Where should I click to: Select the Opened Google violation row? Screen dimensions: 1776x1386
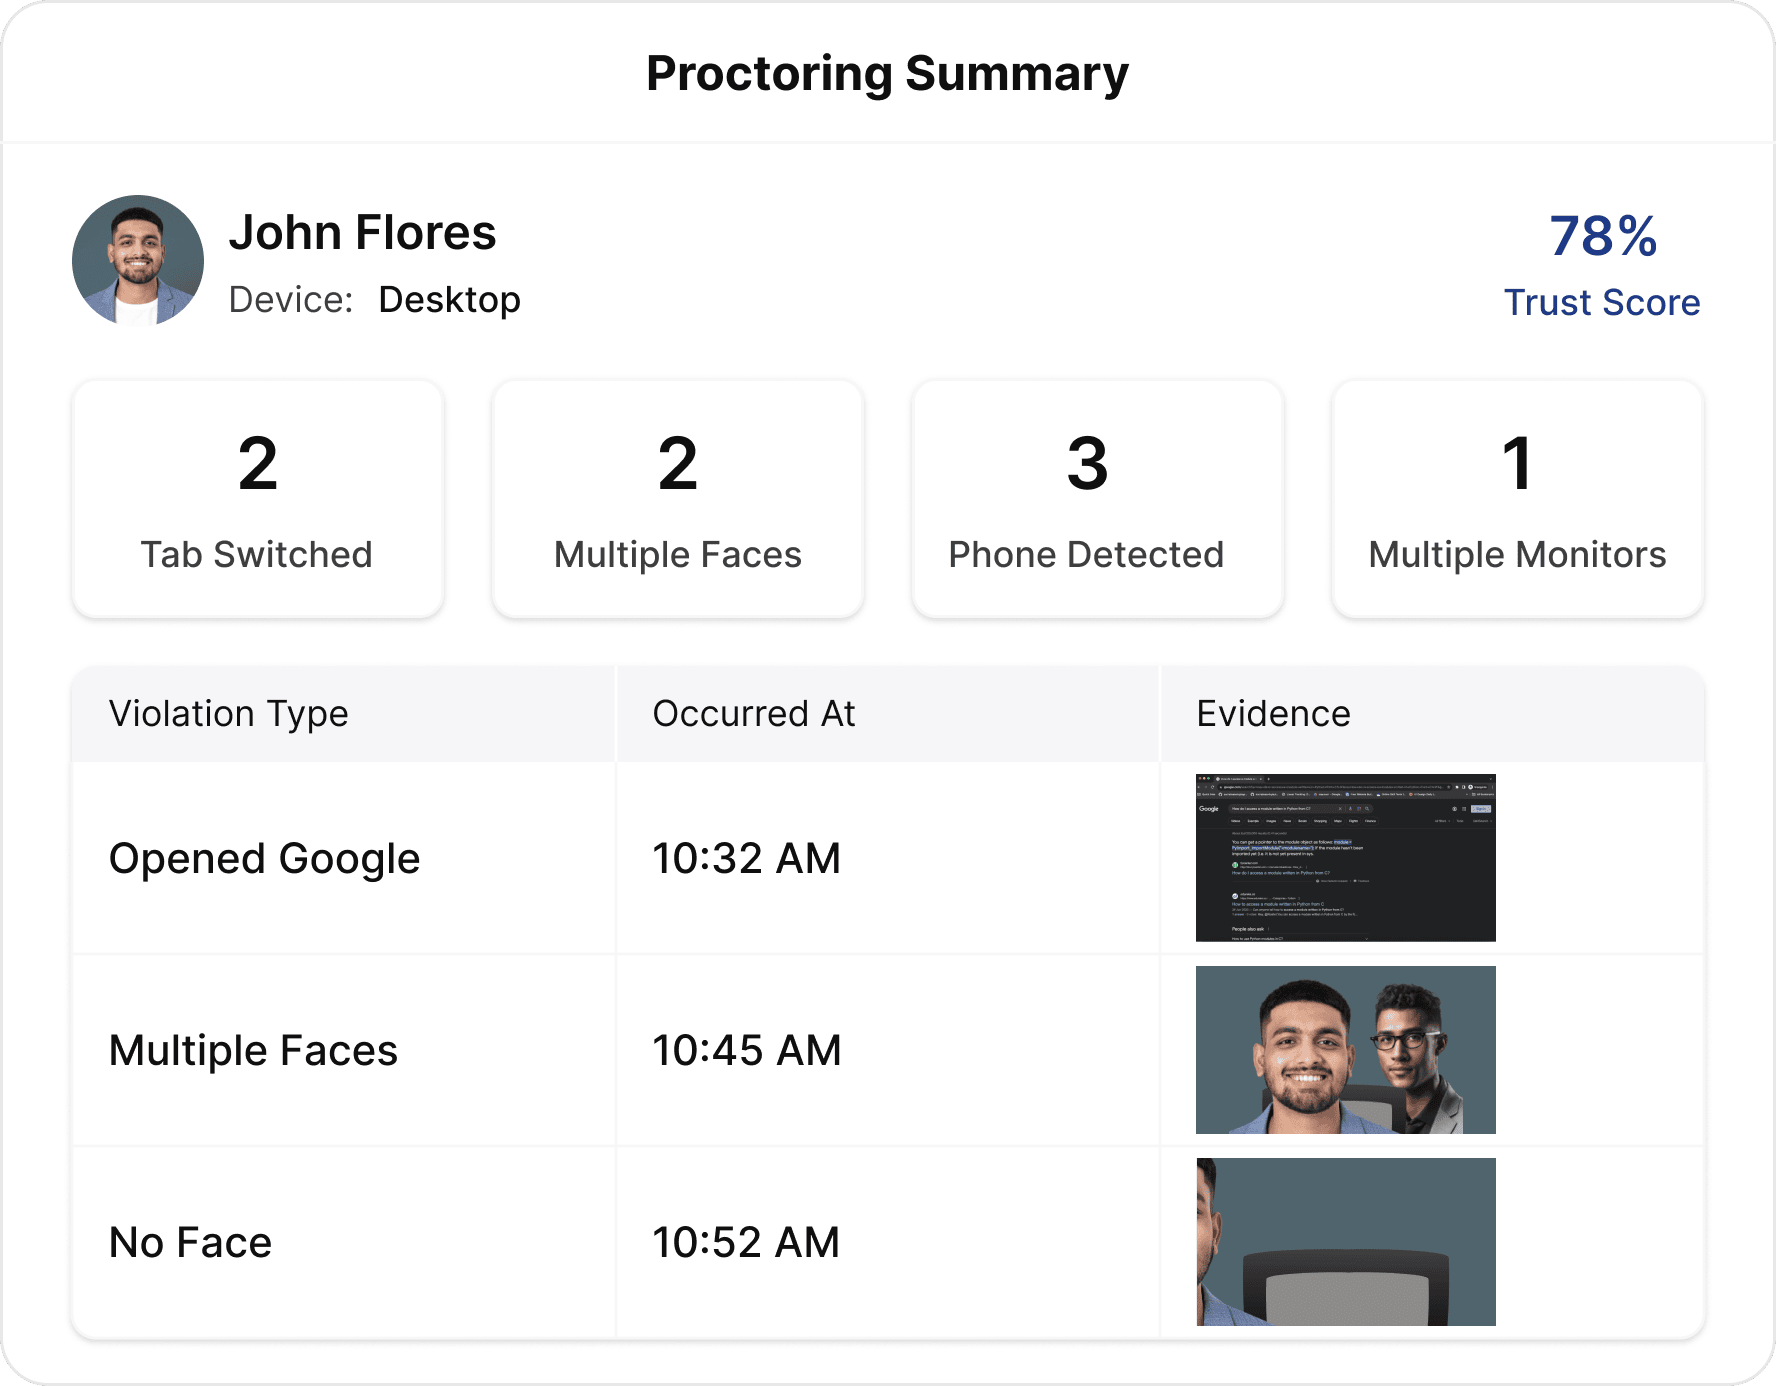265,858
